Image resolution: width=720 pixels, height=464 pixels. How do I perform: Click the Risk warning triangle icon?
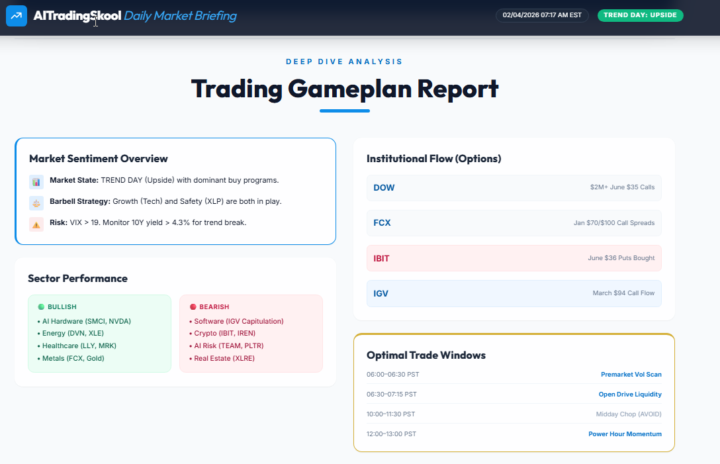[36, 225]
